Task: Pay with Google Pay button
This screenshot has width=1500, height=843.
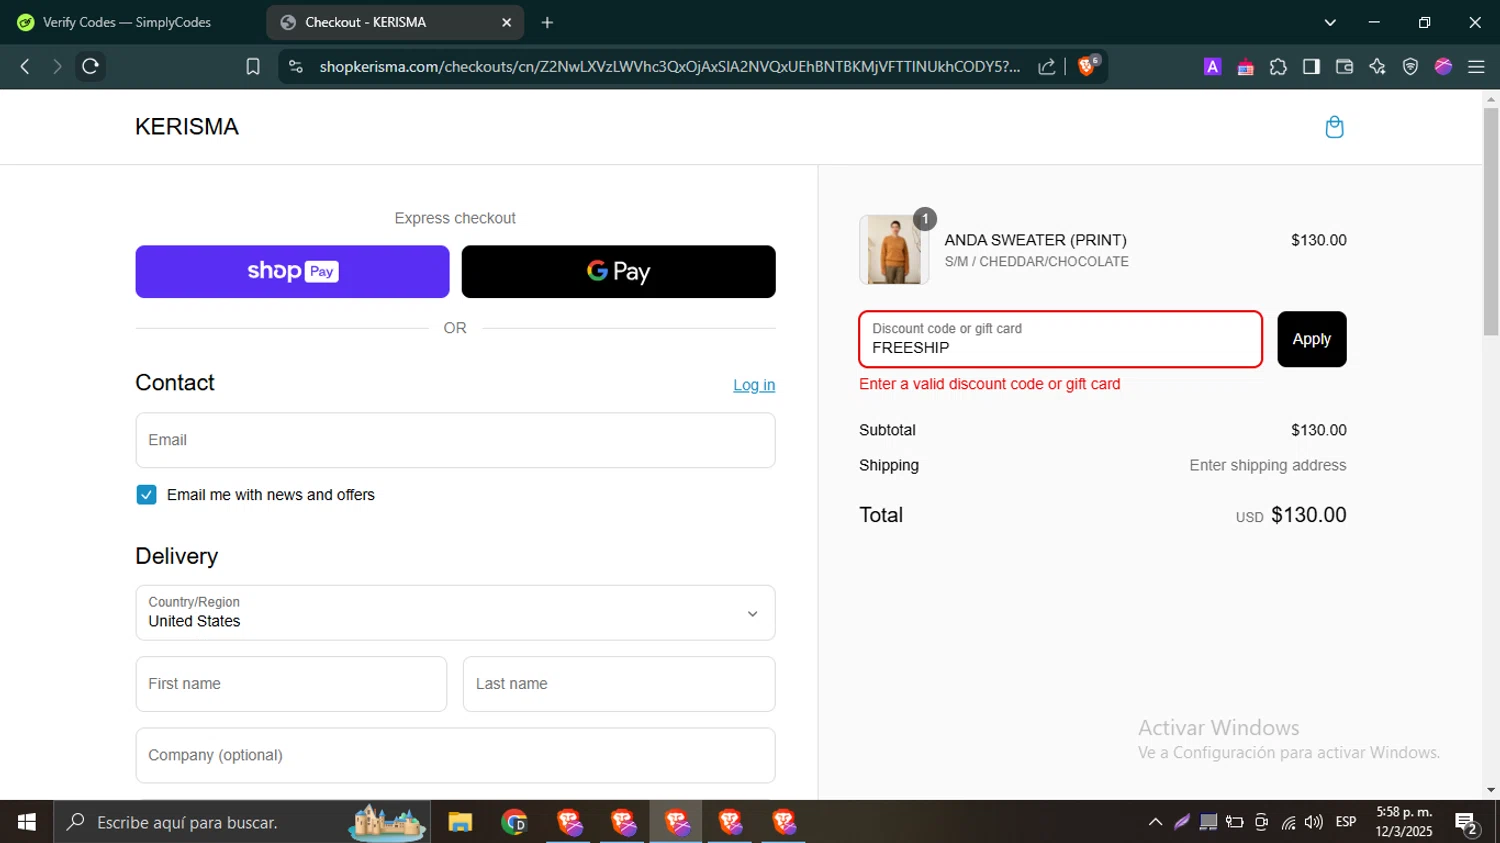Action: click(x=618, y=271)
